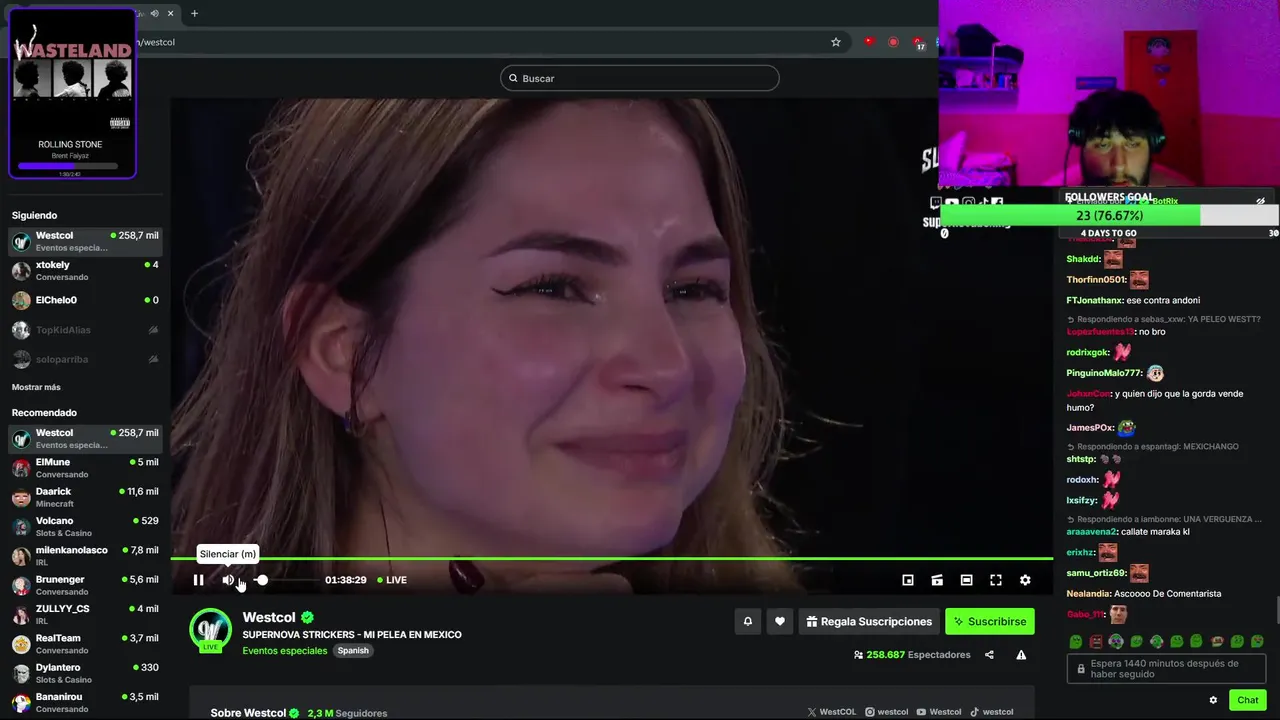Image resolution: width=1280 pixels, height=720 pixels.
Task: Mute the stream with the speaker icon
Action: pos(228,580)
